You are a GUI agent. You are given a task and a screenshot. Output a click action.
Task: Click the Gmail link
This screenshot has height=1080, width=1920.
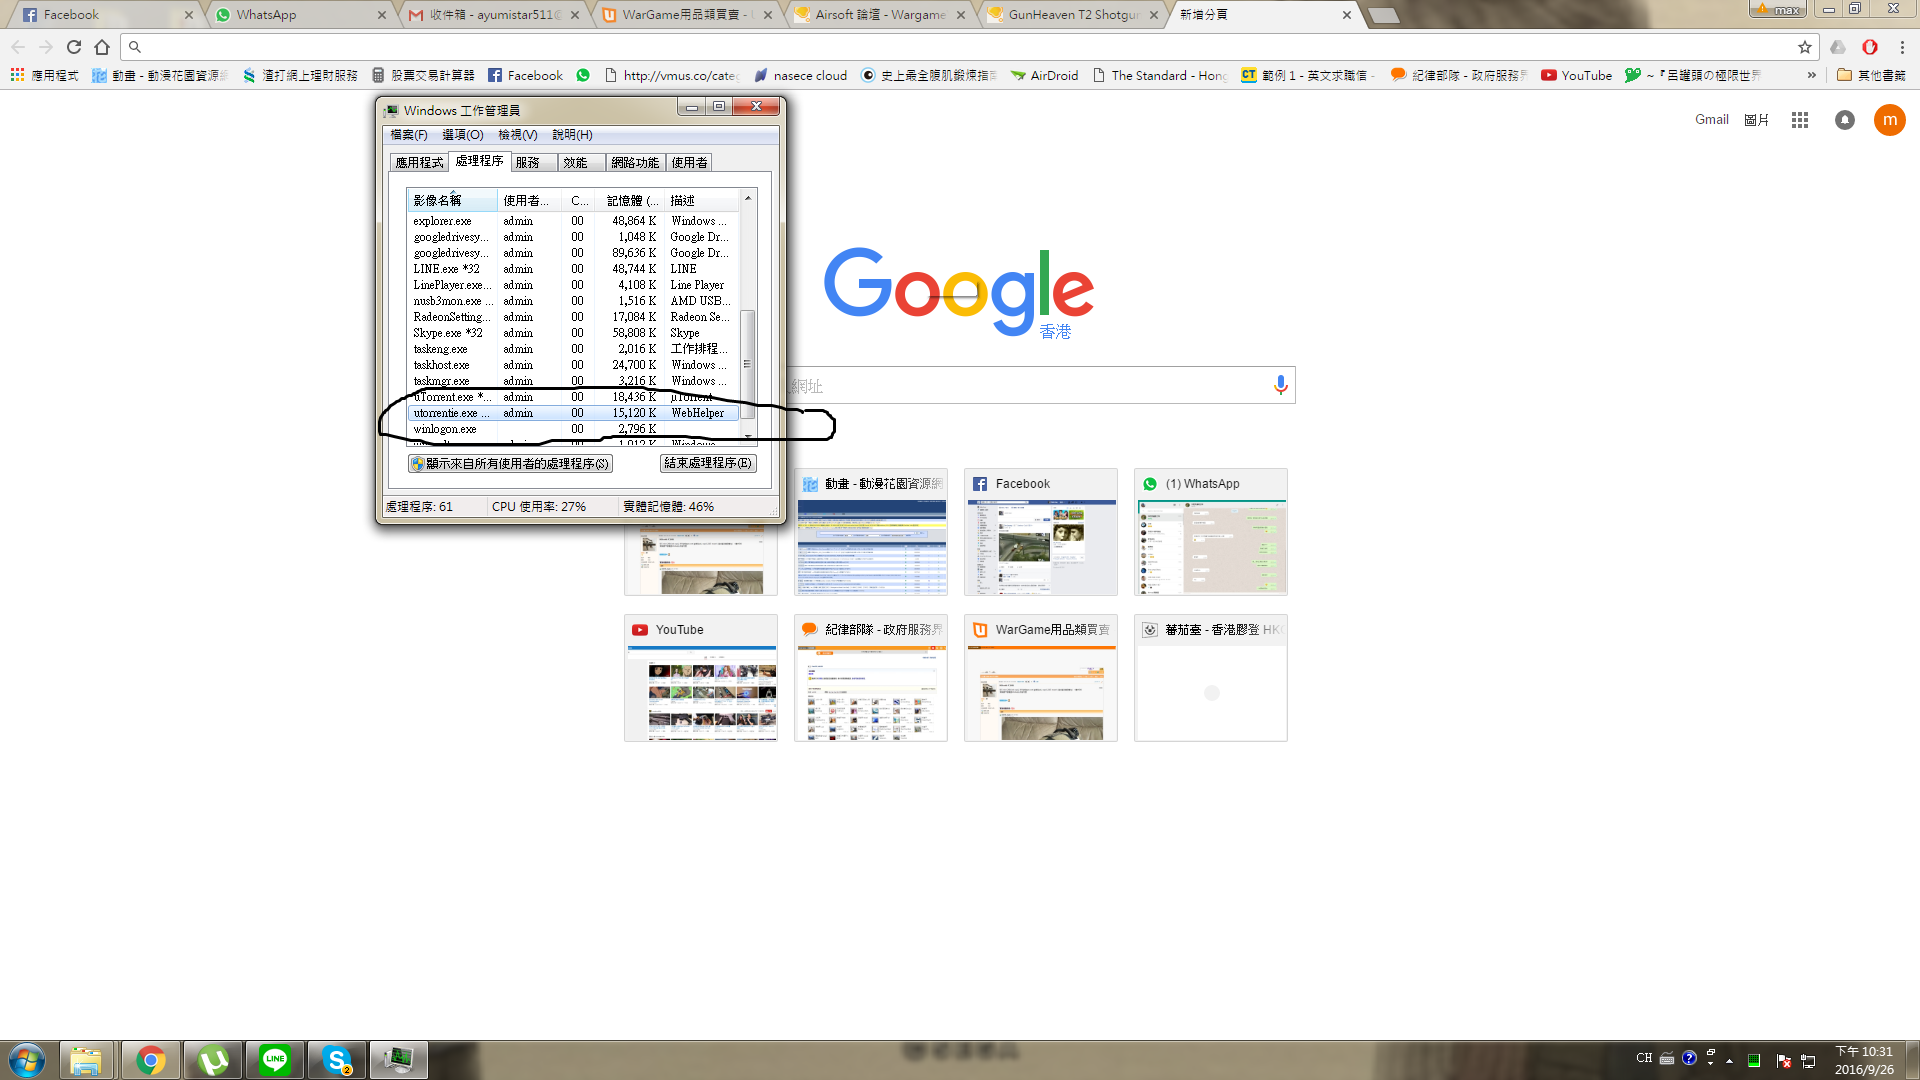tap(1711, 120)
